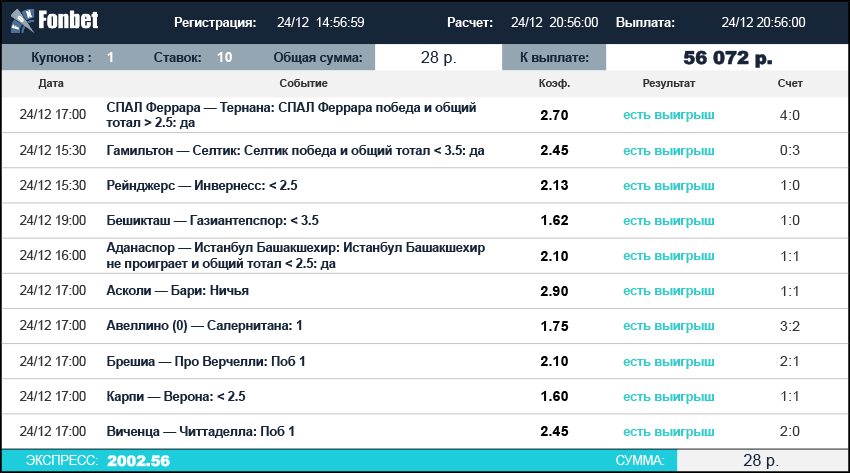Click the date 24/12 19:00 of Бешикташ row

click(x=53, y=221)
